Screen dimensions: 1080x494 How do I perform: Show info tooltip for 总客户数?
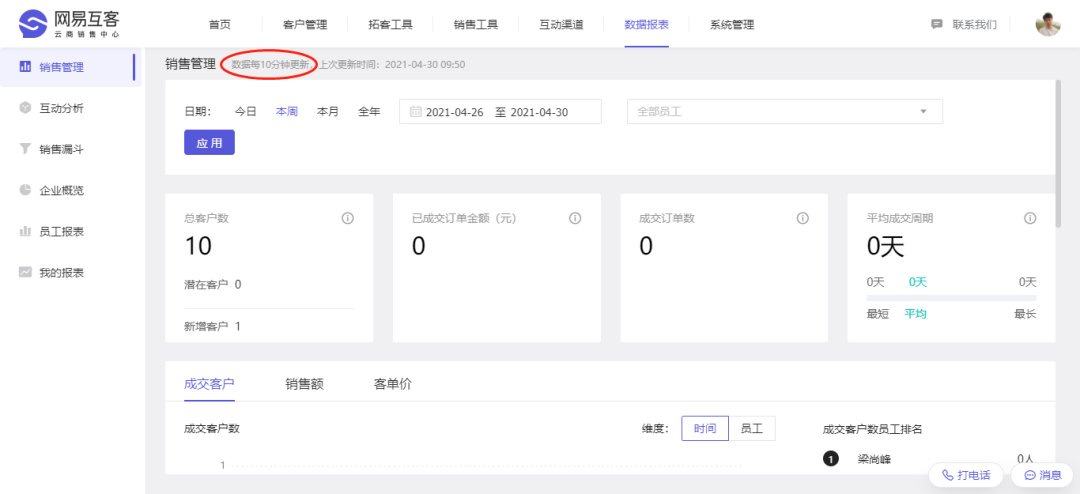pyautogui.click(x=348, y=218)
